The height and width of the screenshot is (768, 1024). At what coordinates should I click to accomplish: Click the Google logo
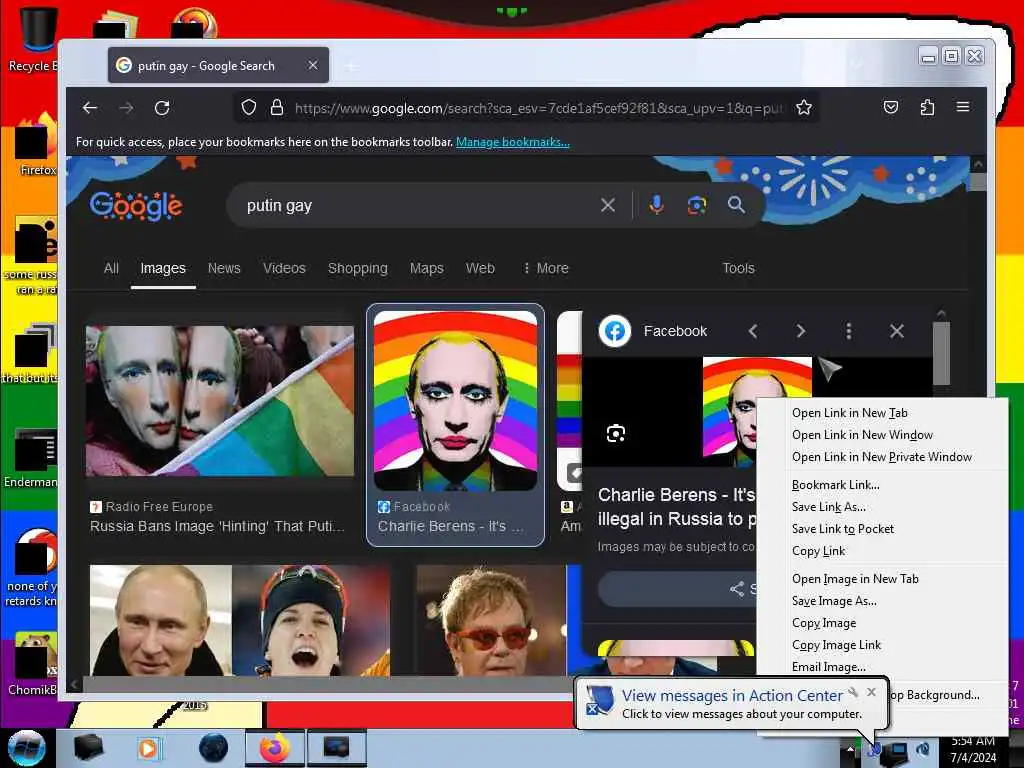(136, 206)
